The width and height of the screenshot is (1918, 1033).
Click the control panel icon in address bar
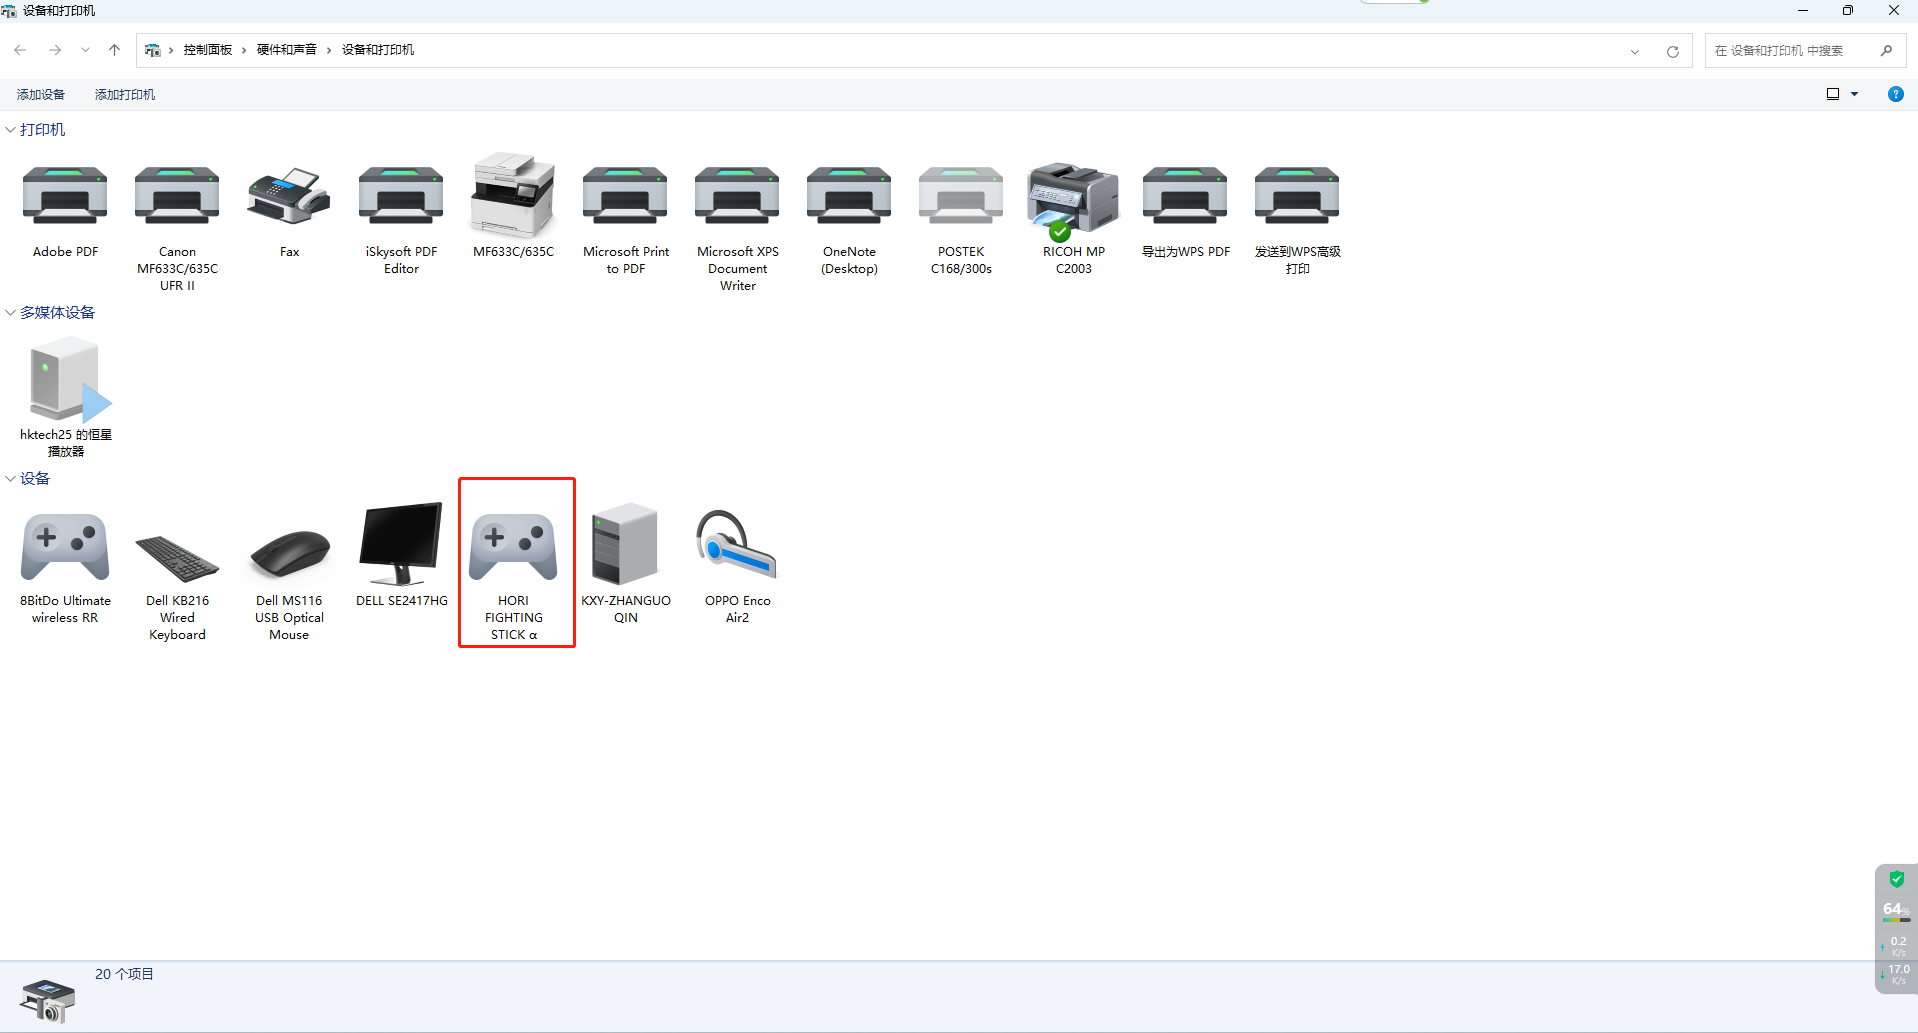pos(153,50)
